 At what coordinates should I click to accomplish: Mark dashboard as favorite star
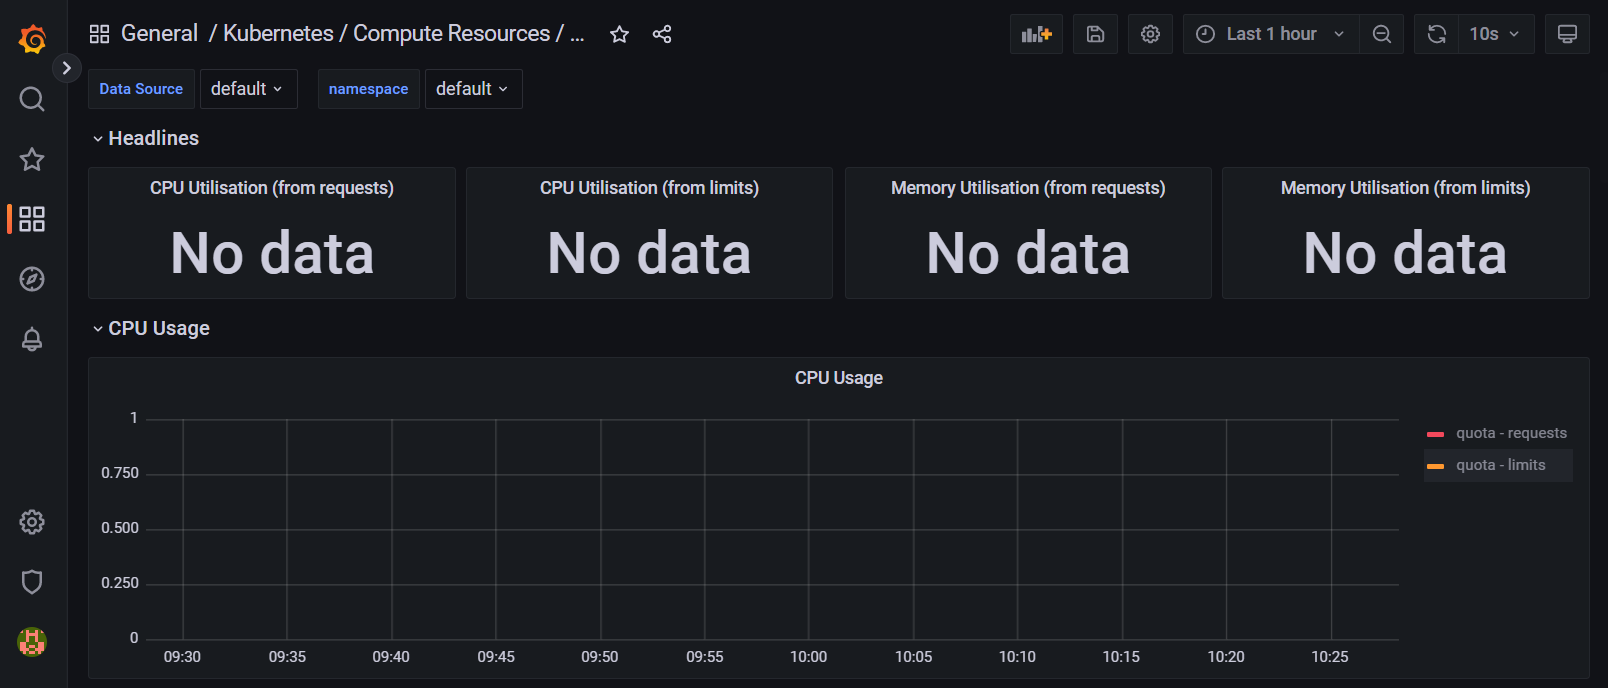coord(619,34)
